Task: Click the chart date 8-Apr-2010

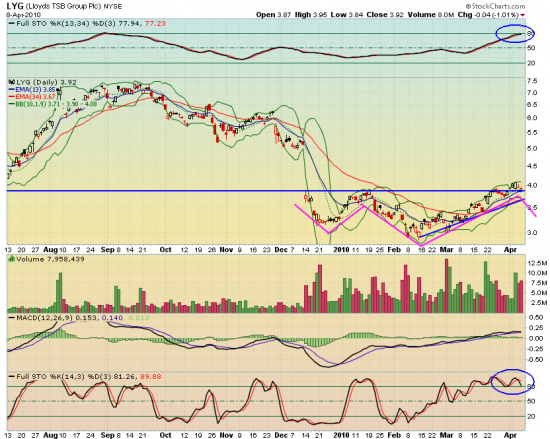Action: pyautogui.click(x=24, y=15)
